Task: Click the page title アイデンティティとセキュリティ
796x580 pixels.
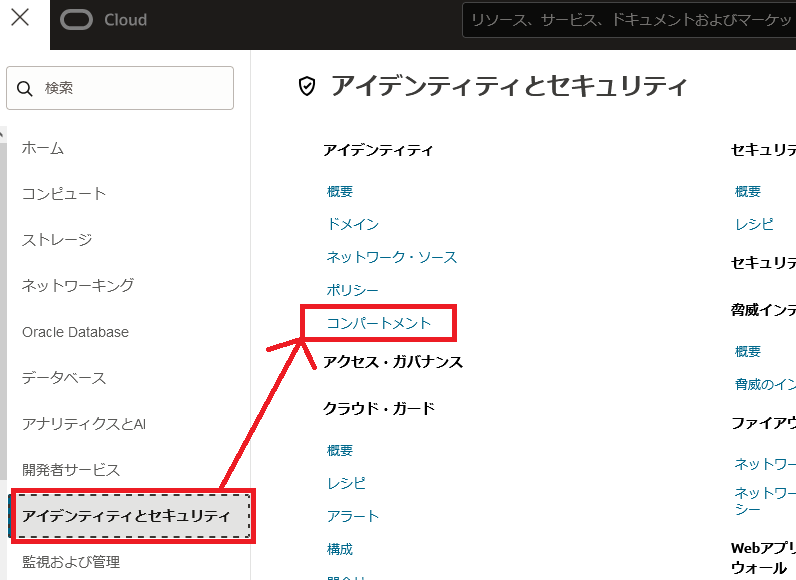Action: (509, 86)
